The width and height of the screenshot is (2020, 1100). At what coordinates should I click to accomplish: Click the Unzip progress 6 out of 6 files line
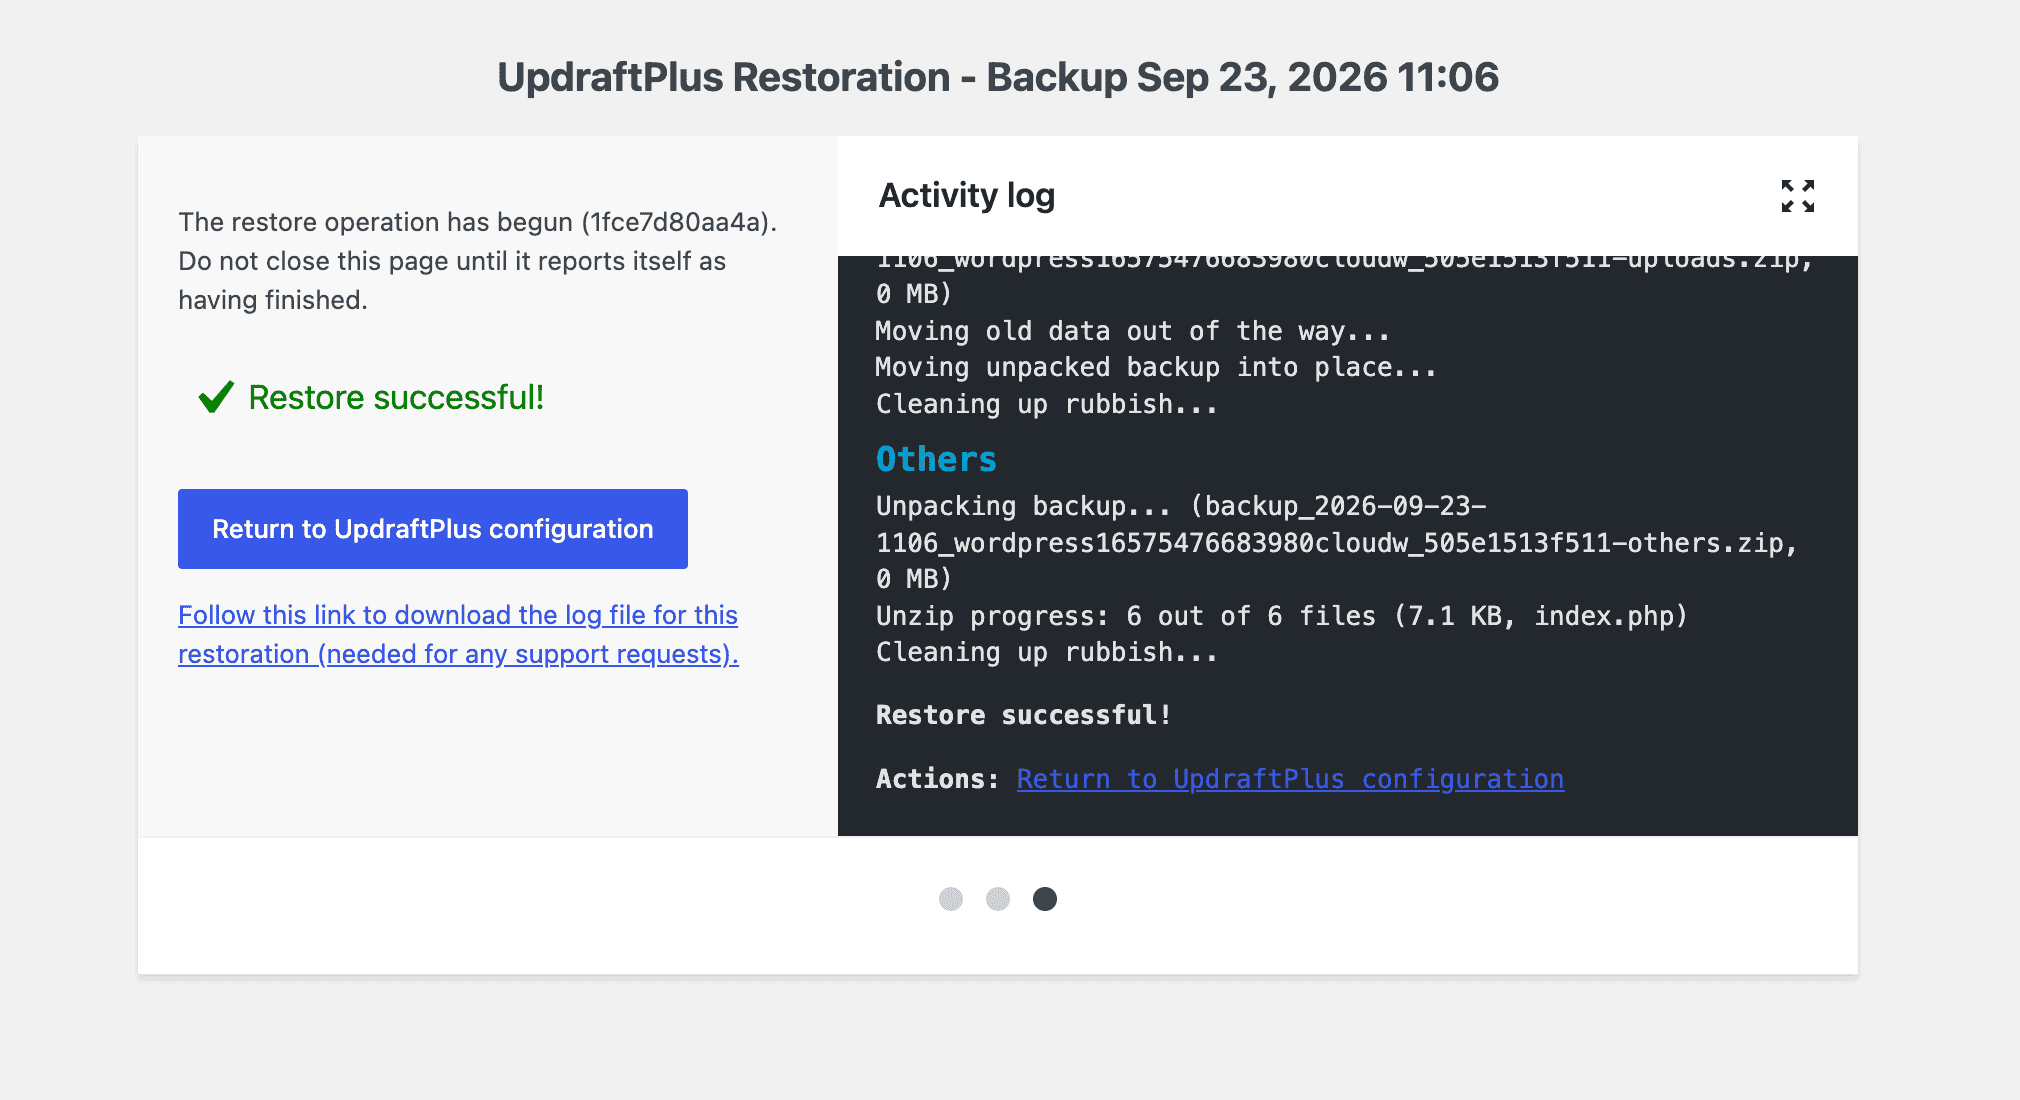1282,616
